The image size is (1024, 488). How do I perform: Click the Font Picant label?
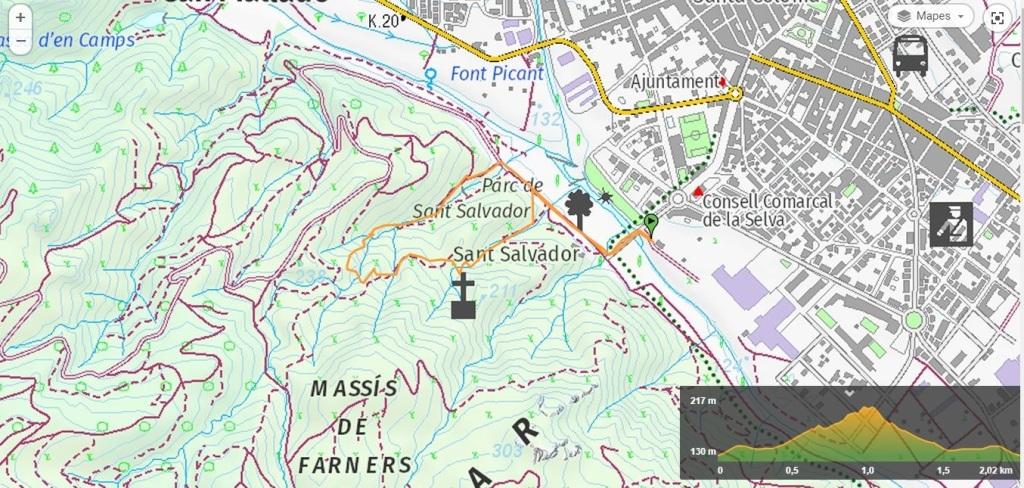[497, 74]
